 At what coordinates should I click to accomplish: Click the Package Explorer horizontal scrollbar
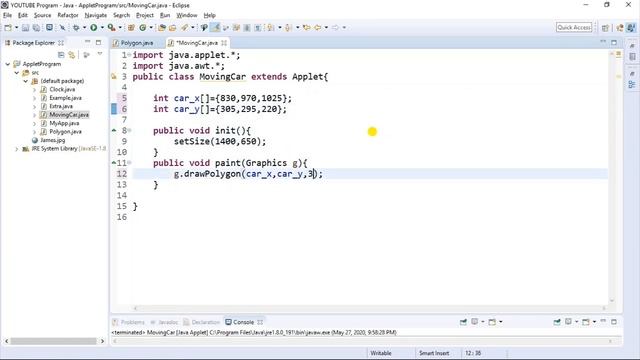click(x=53, y=341)
